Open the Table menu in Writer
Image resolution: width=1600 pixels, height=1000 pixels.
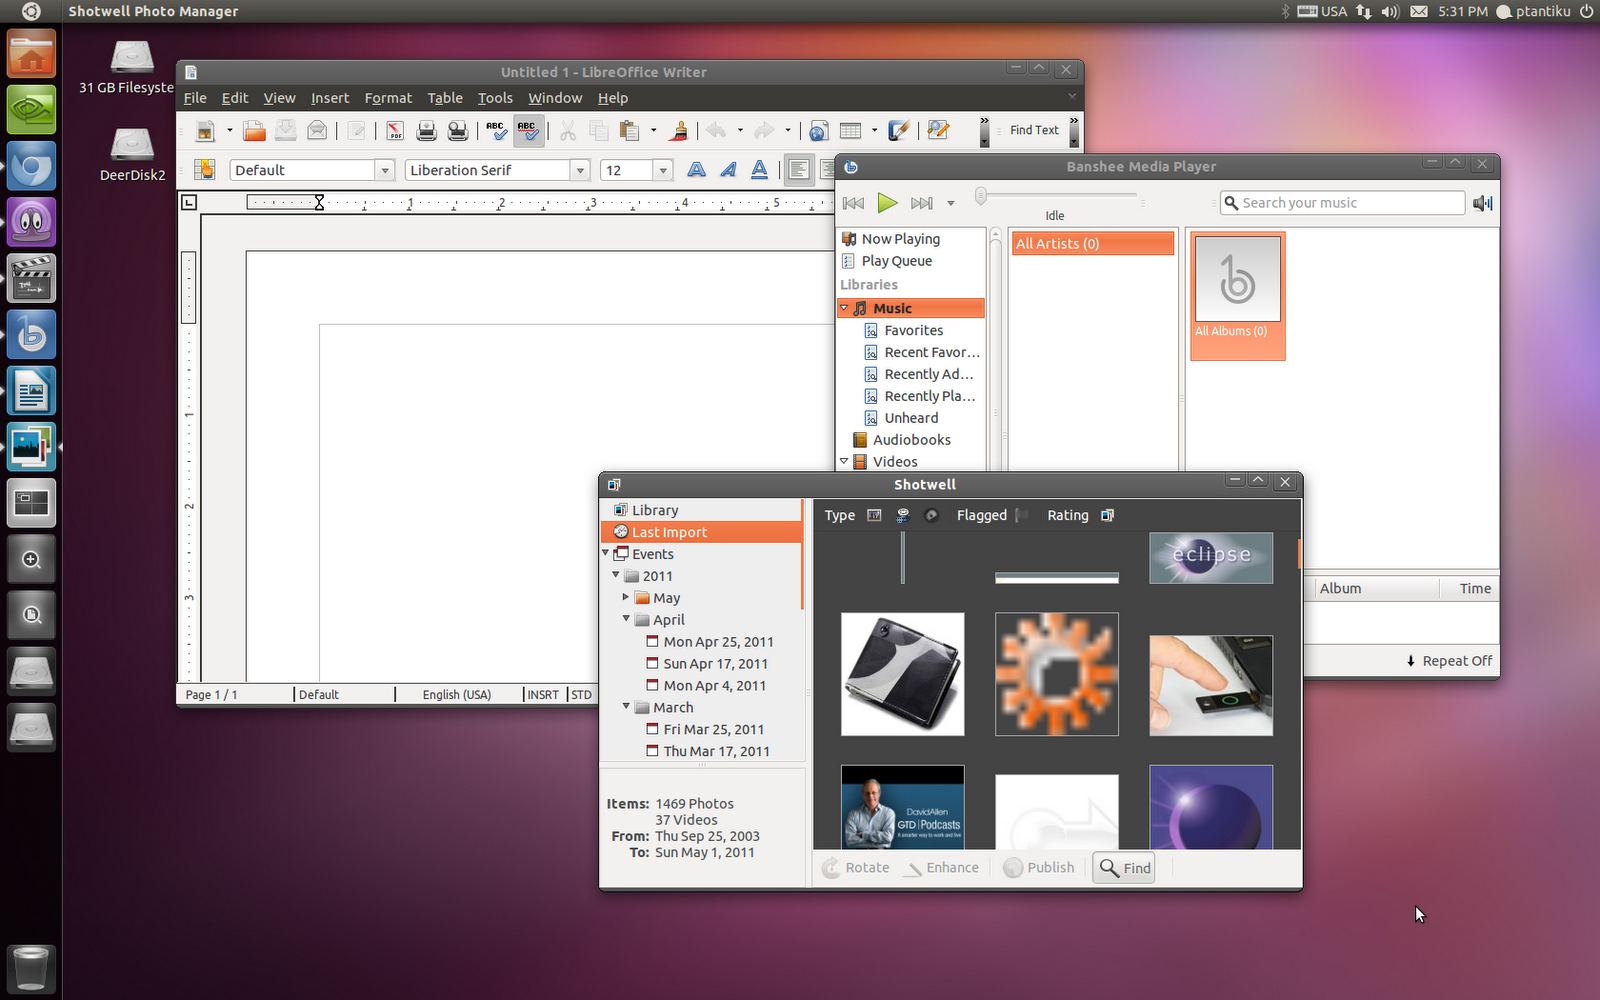(445, 98)
